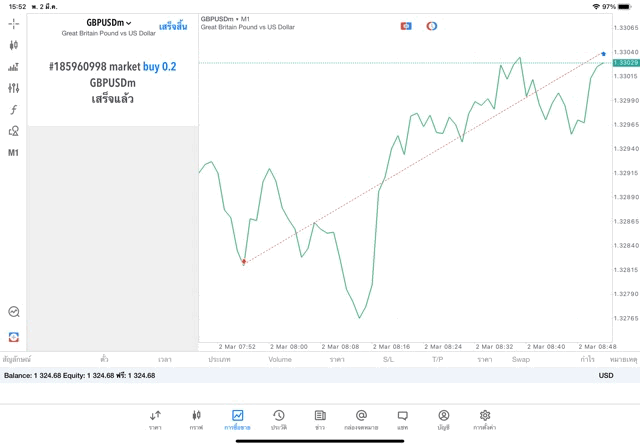Open the การซื้อขาย trade tab
Viewport: 640px width, 447px height.
point(237,420)
